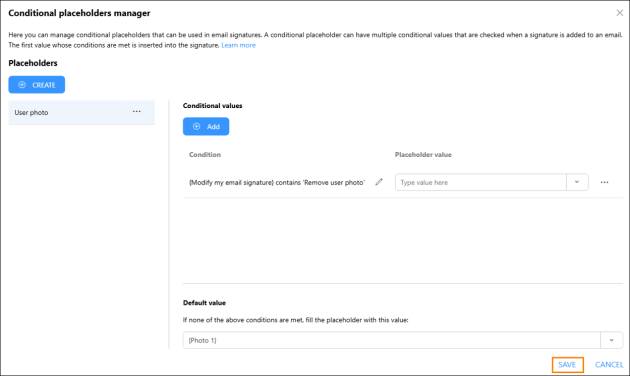Click the CREATE placeholder button
Image resolution: width=630 pixels, height=376 pixels.
click(37, 85)
